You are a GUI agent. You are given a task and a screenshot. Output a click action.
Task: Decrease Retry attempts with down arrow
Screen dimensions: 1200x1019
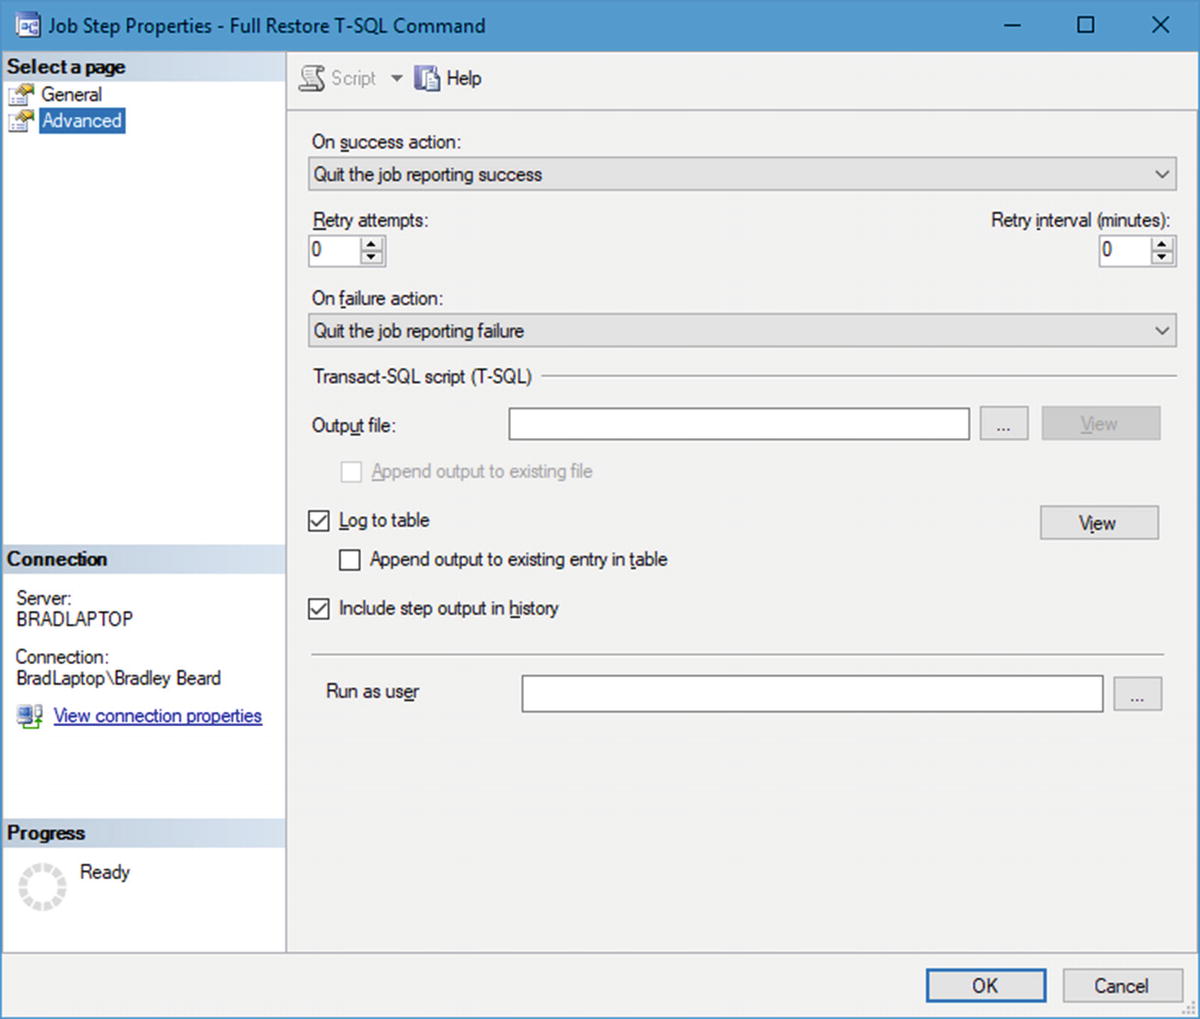pyautogui.click(x=371, y=257)
